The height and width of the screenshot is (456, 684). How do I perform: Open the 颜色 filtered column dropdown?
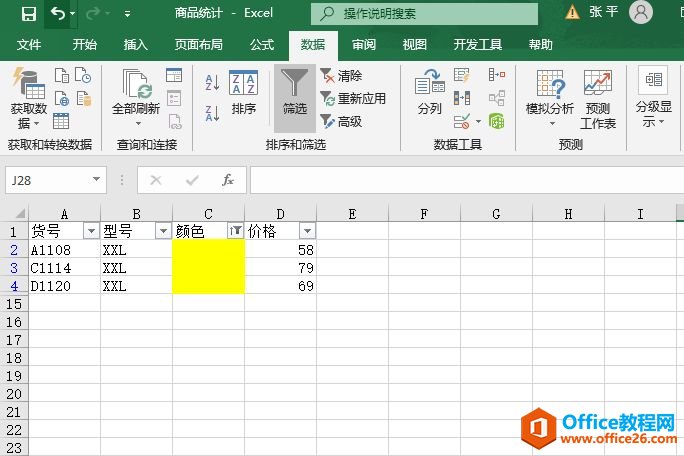(x=236, y=231)
